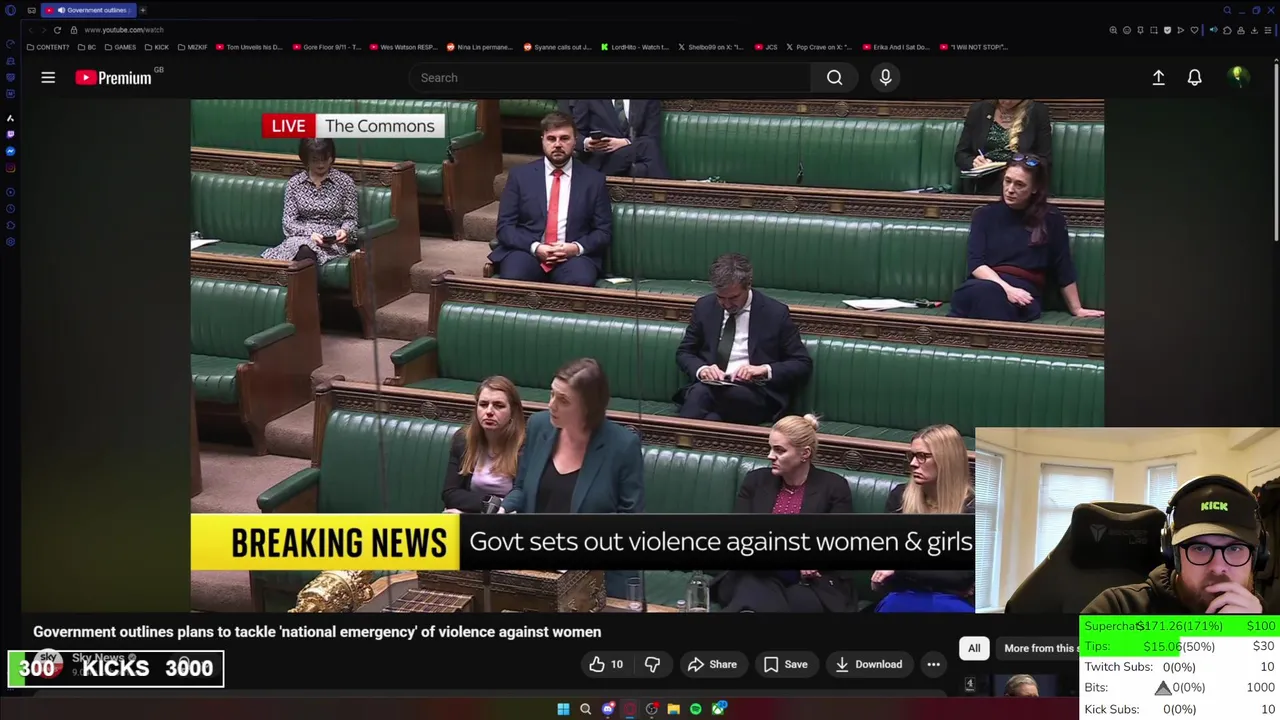Open the MIZKIF bookmarks folder
Viewport: 1280px width, 720px height.
192,47
